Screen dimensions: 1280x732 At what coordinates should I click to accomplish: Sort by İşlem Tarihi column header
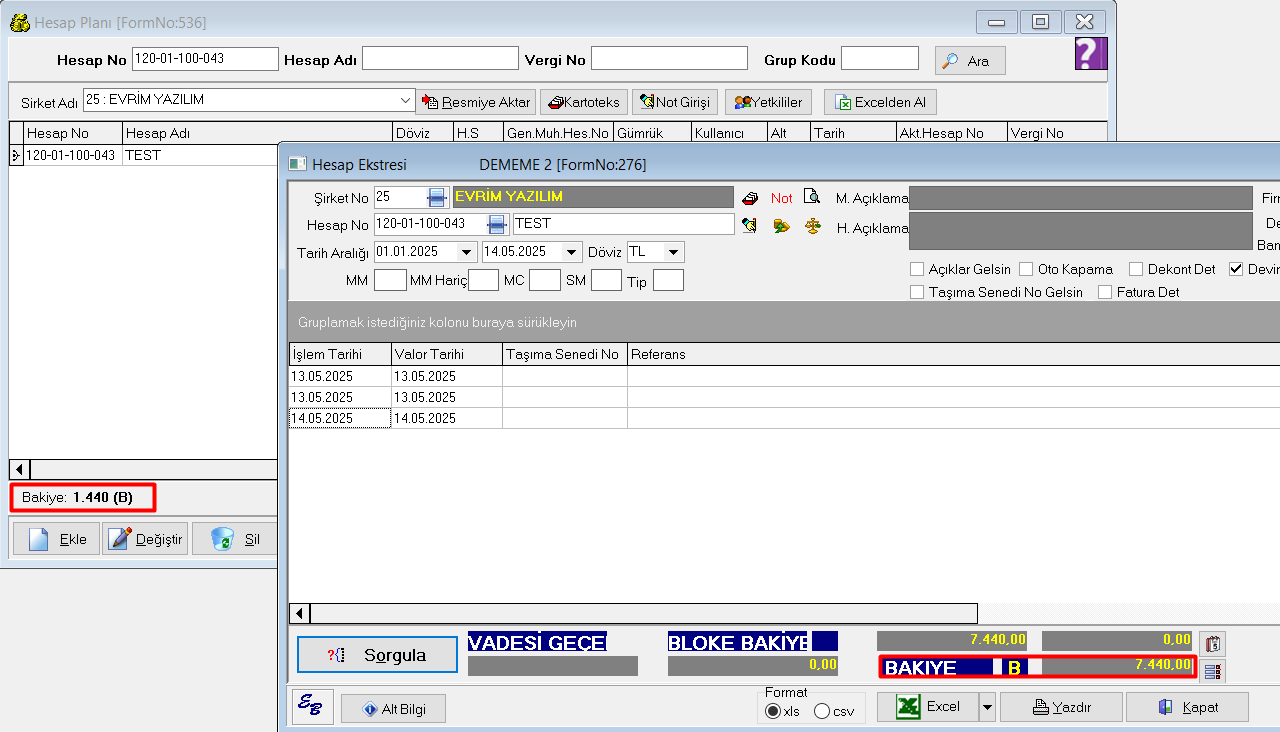pos(339,354)
